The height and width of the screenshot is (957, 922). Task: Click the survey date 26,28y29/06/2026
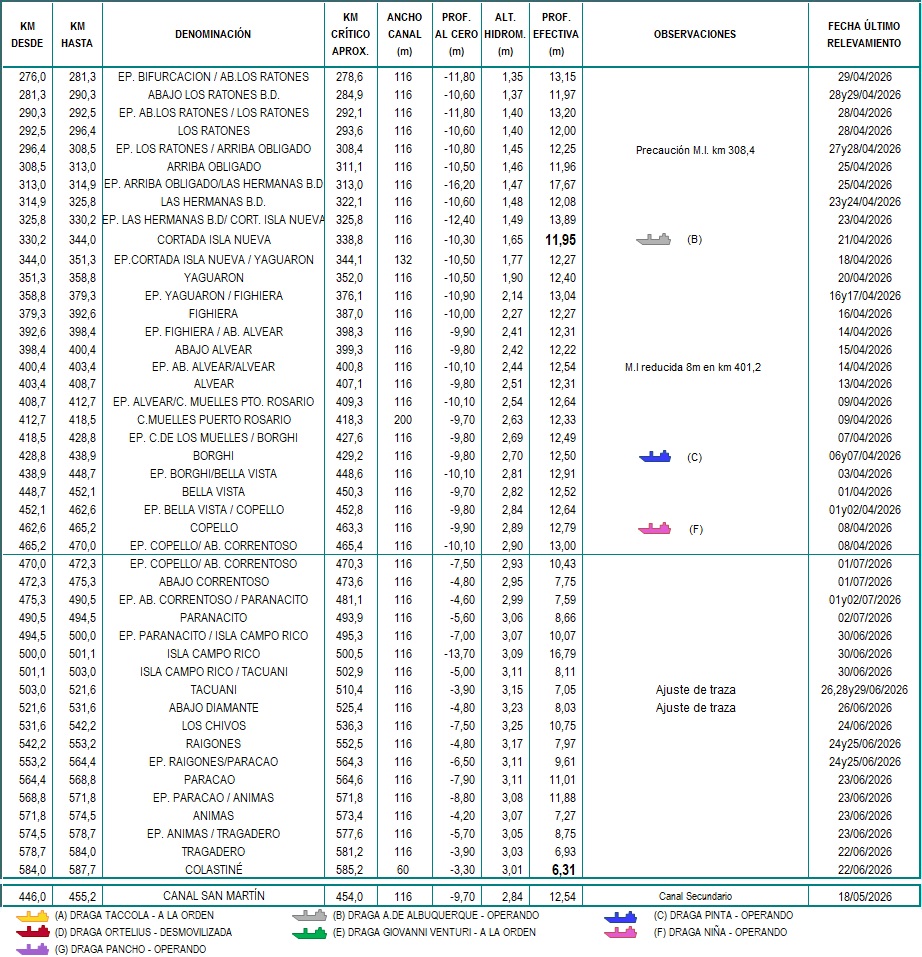coord(864,690)
